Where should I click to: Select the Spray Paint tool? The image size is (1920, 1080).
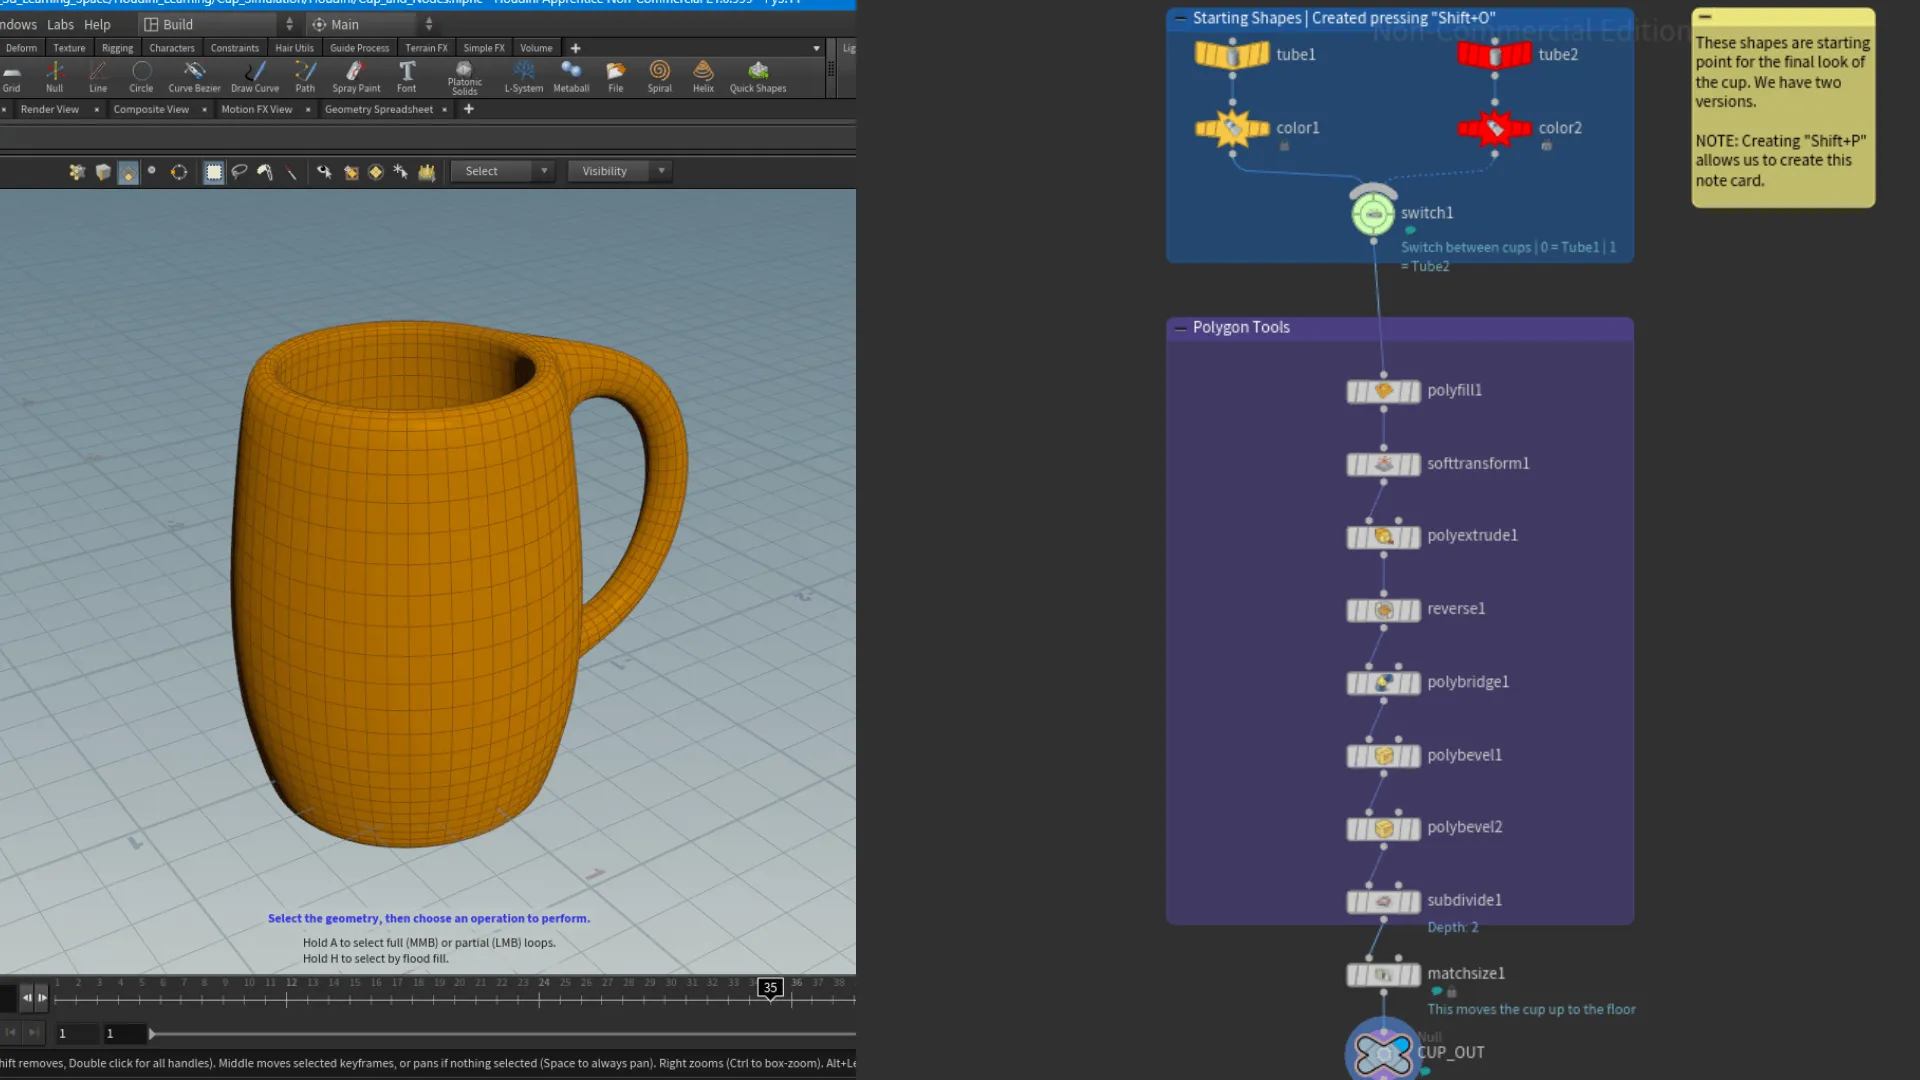tap(356, 75)
